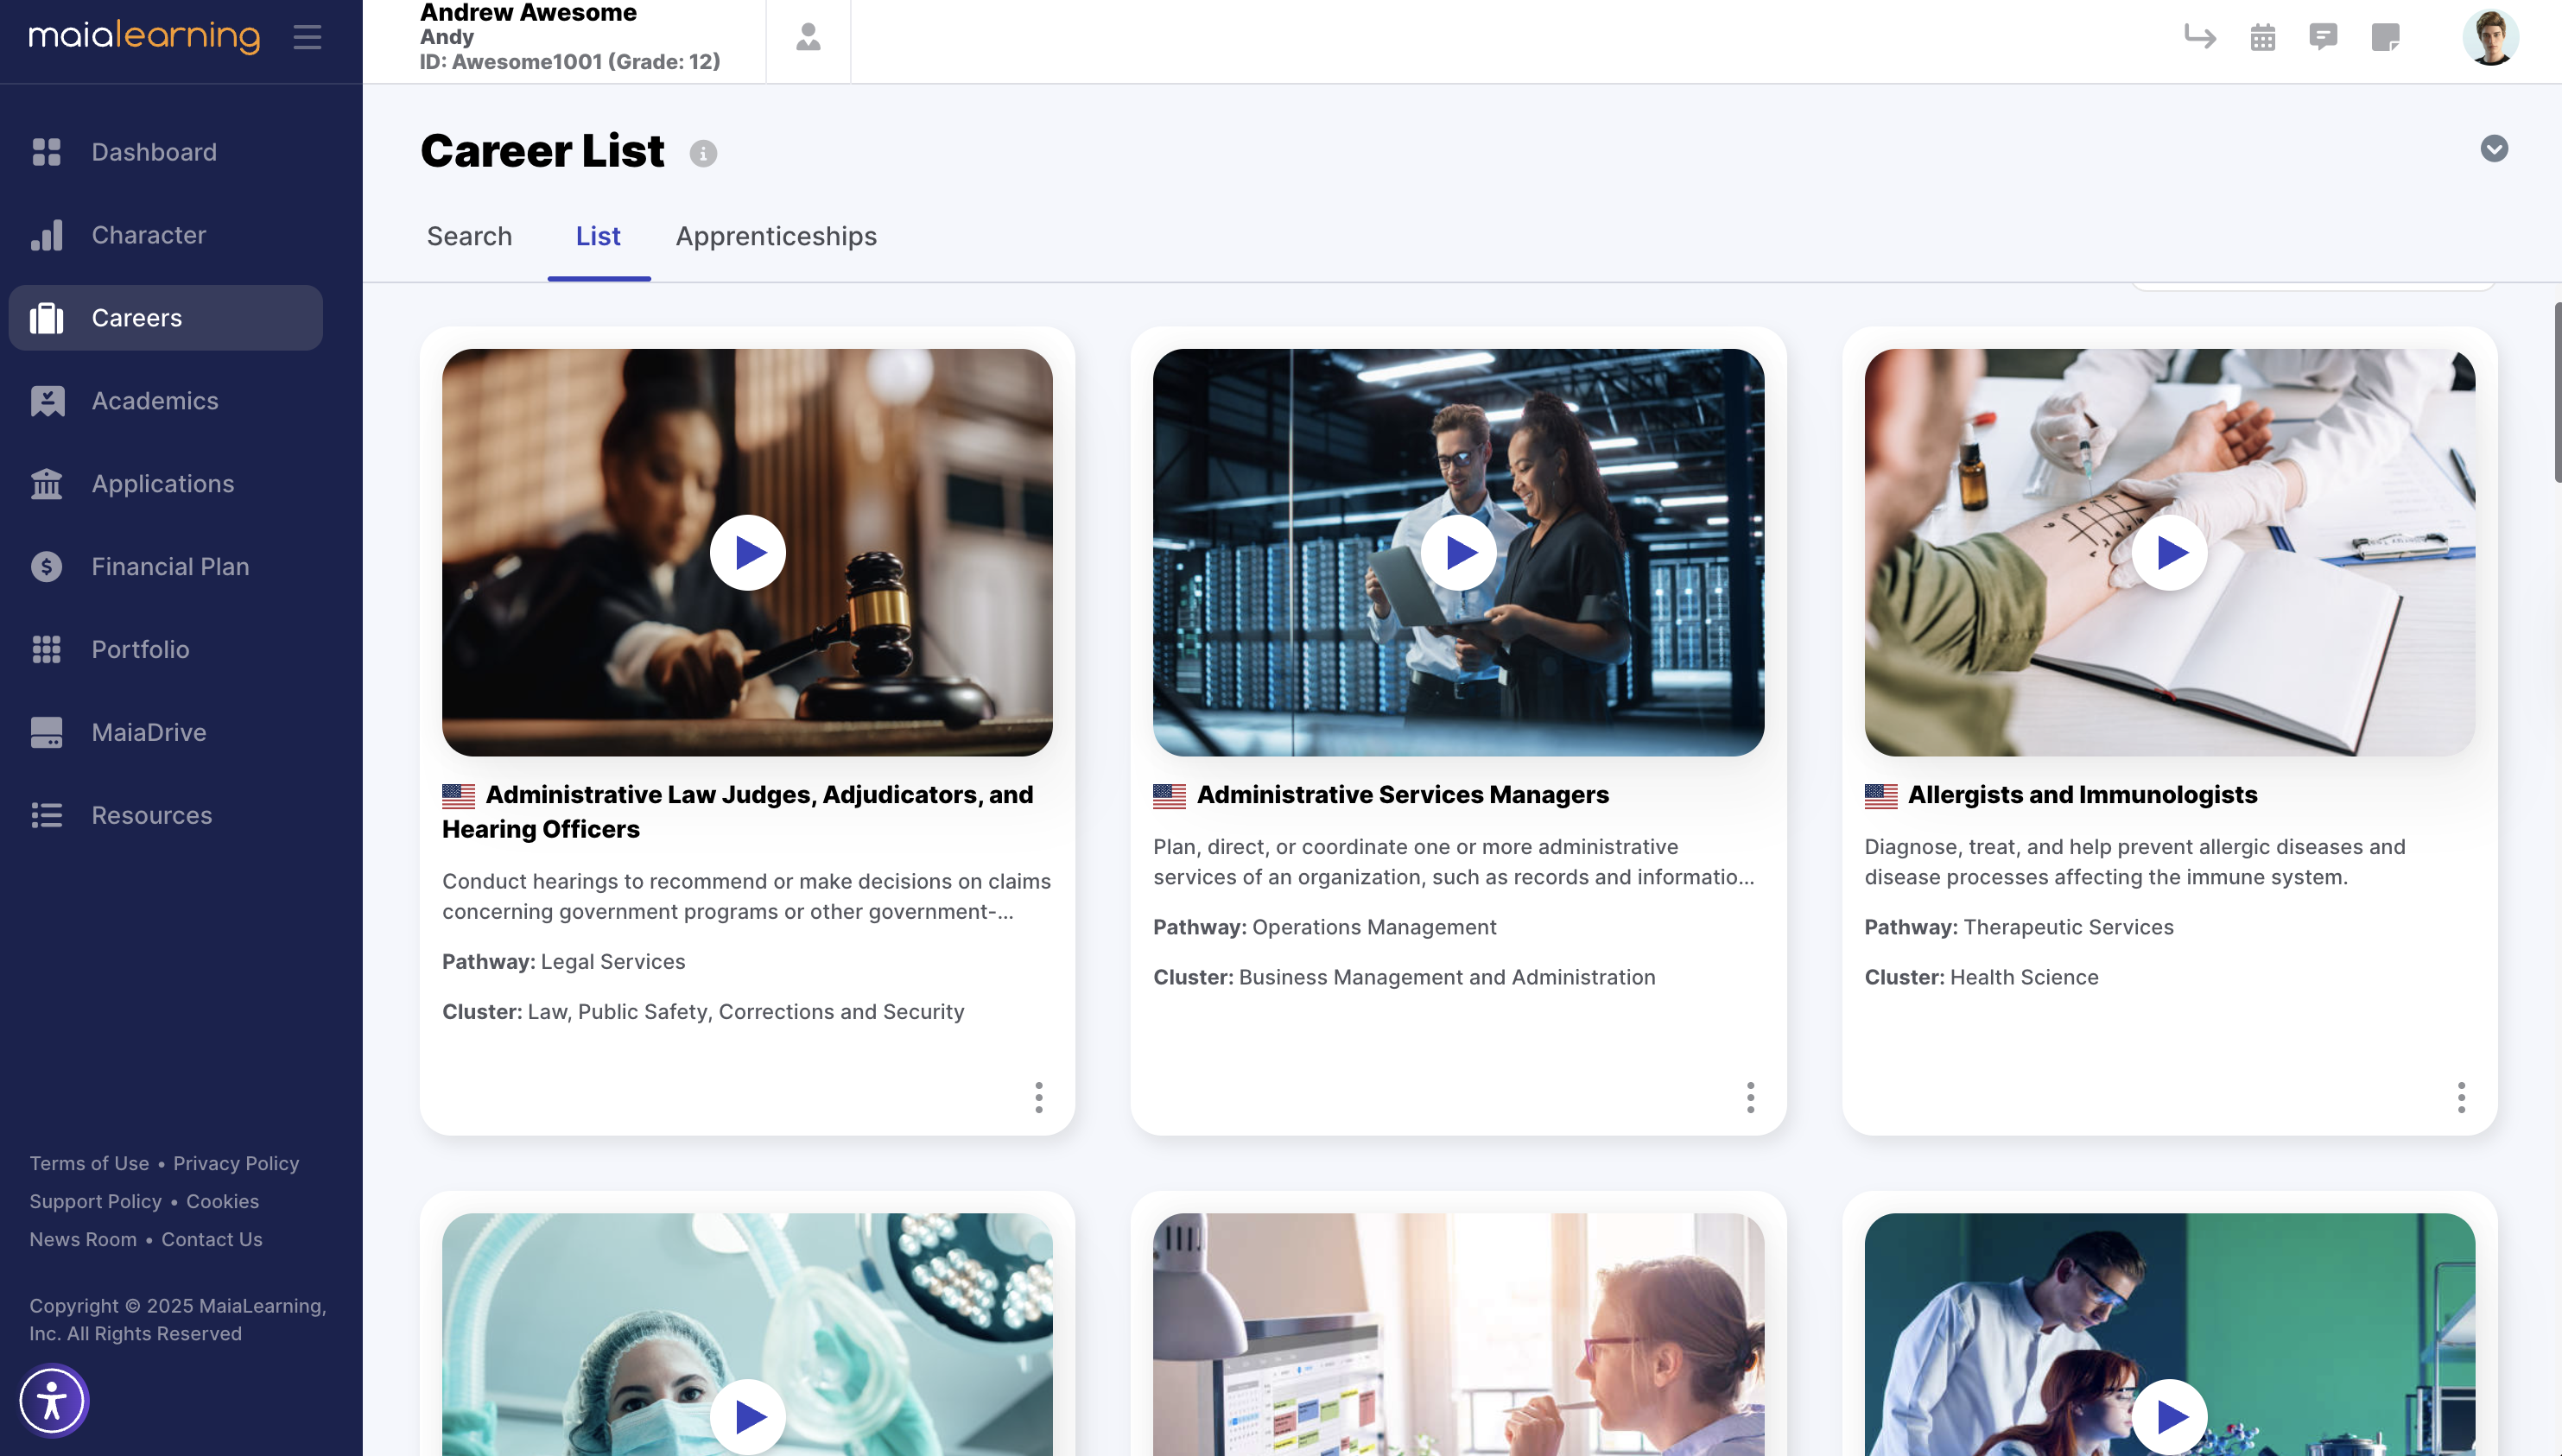Viewport: 2562px width, 1456px height.
Task: Click the Andrew Awesome student name
Action: [528, 13]
